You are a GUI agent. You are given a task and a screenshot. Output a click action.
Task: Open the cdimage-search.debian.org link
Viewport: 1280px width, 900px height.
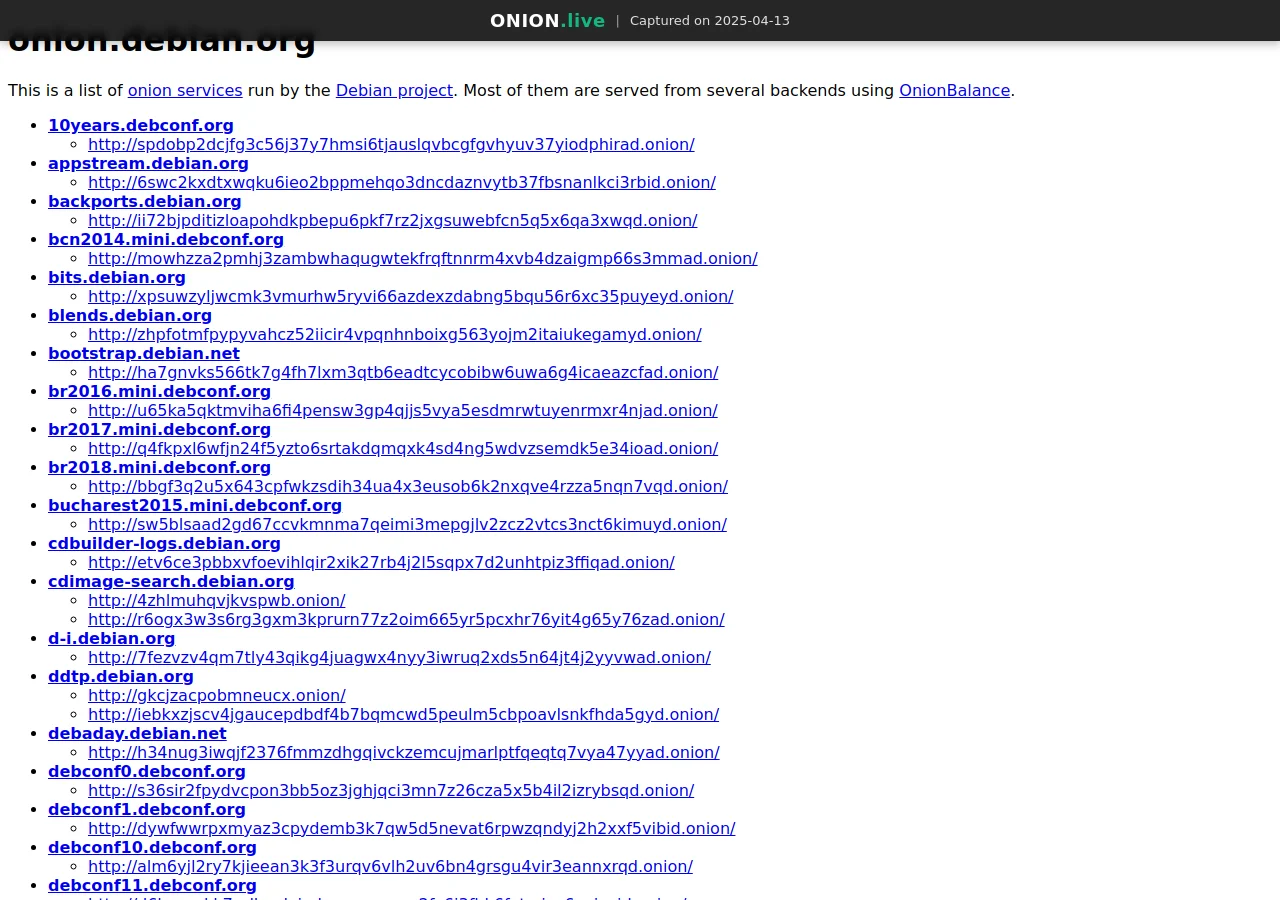click(x=171, y=581)
